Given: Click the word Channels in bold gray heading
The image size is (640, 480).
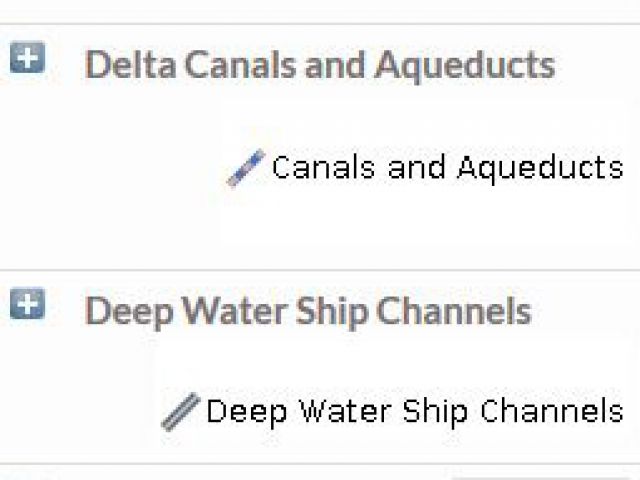Looking at the screenshot, I should click(x=454, y=310).
